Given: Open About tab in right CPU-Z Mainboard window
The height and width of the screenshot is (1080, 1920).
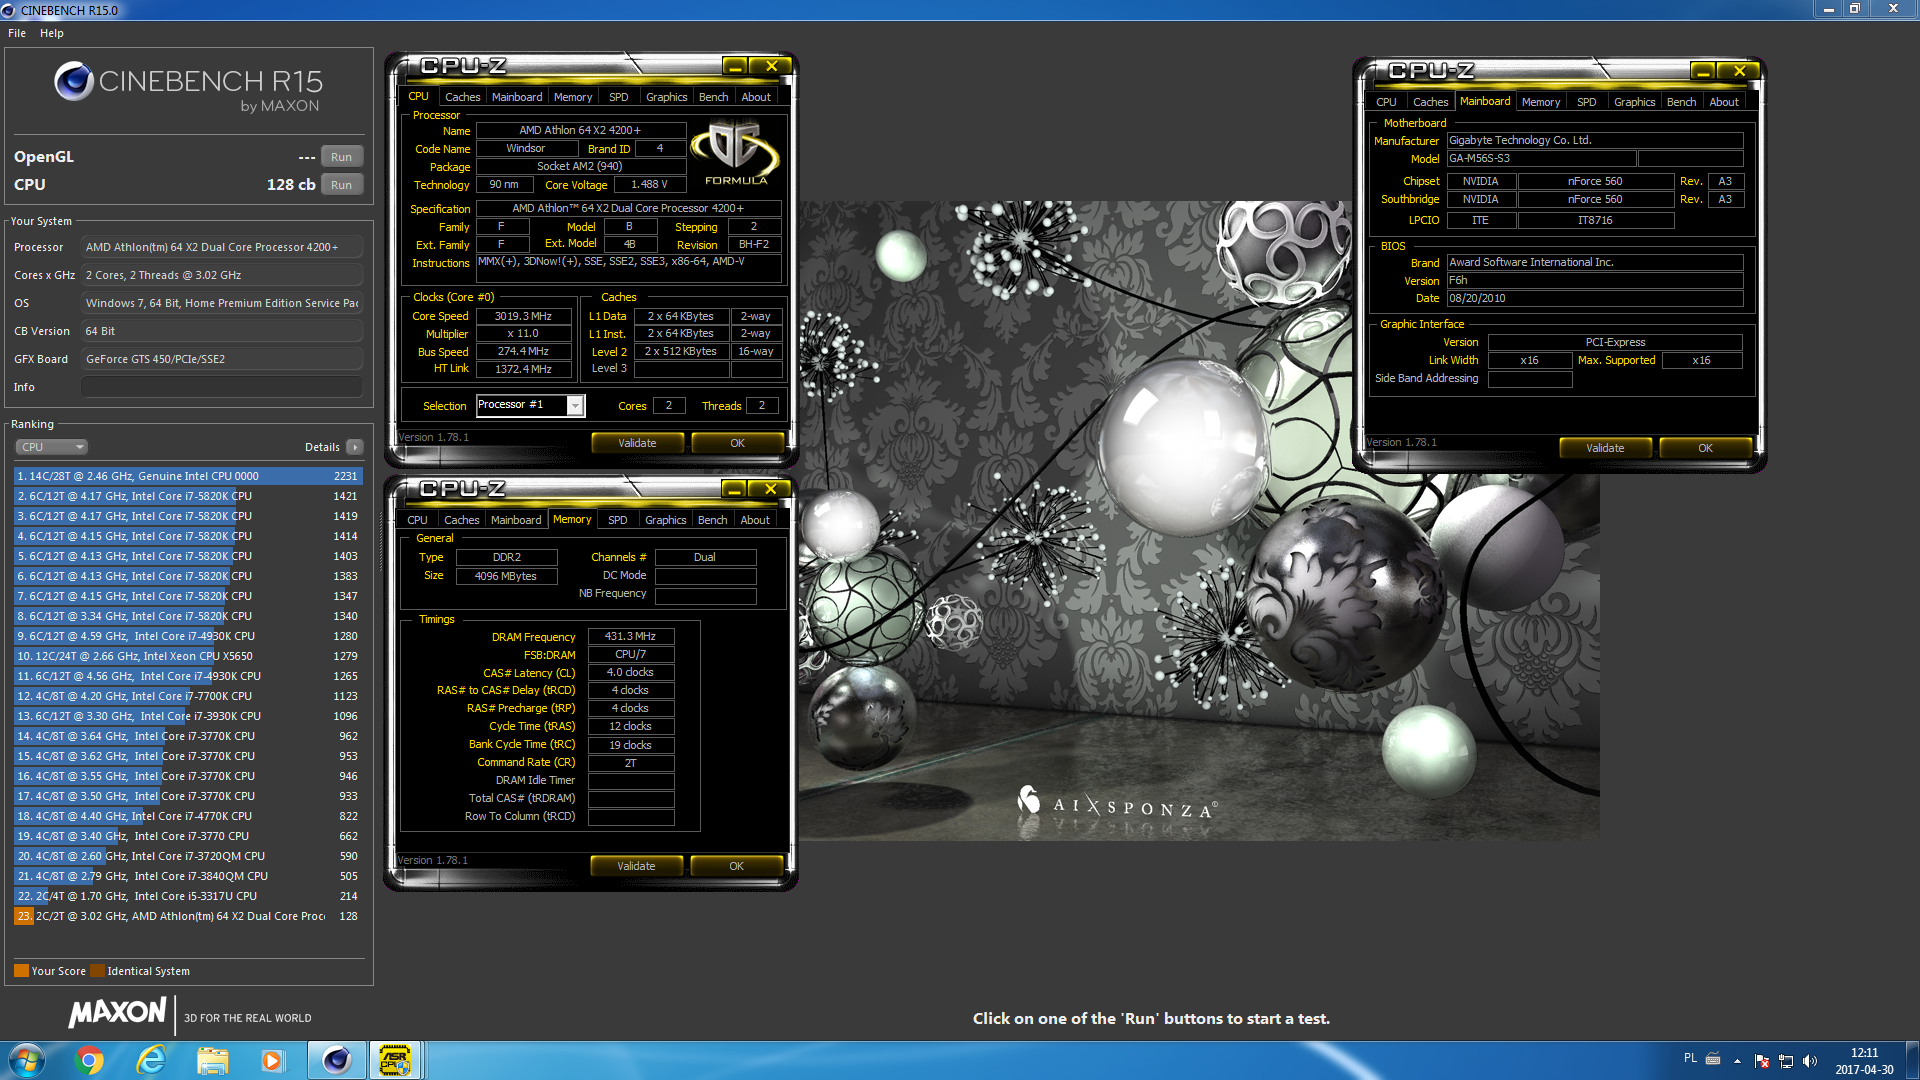Looking at the screenshot, I should 1724,102.
